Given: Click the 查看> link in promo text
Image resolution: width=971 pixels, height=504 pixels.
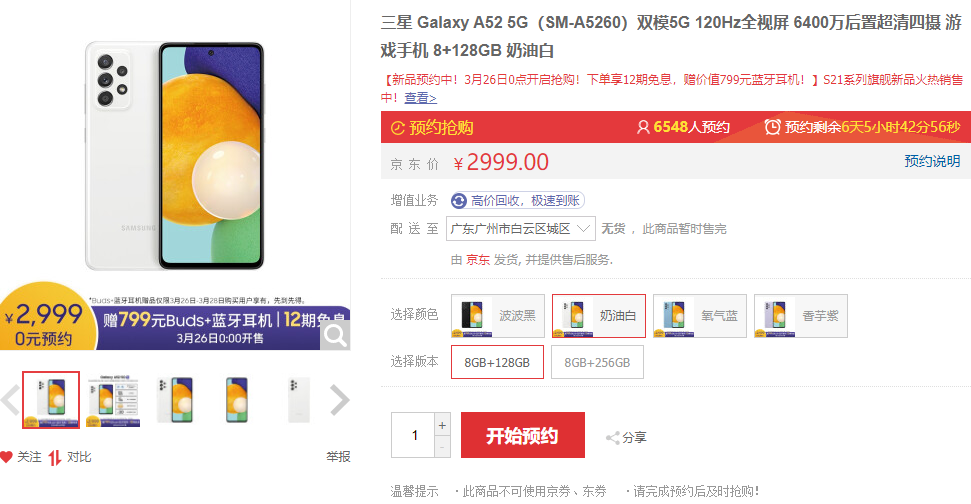Looking at the screenshot, I should (420, 98).
